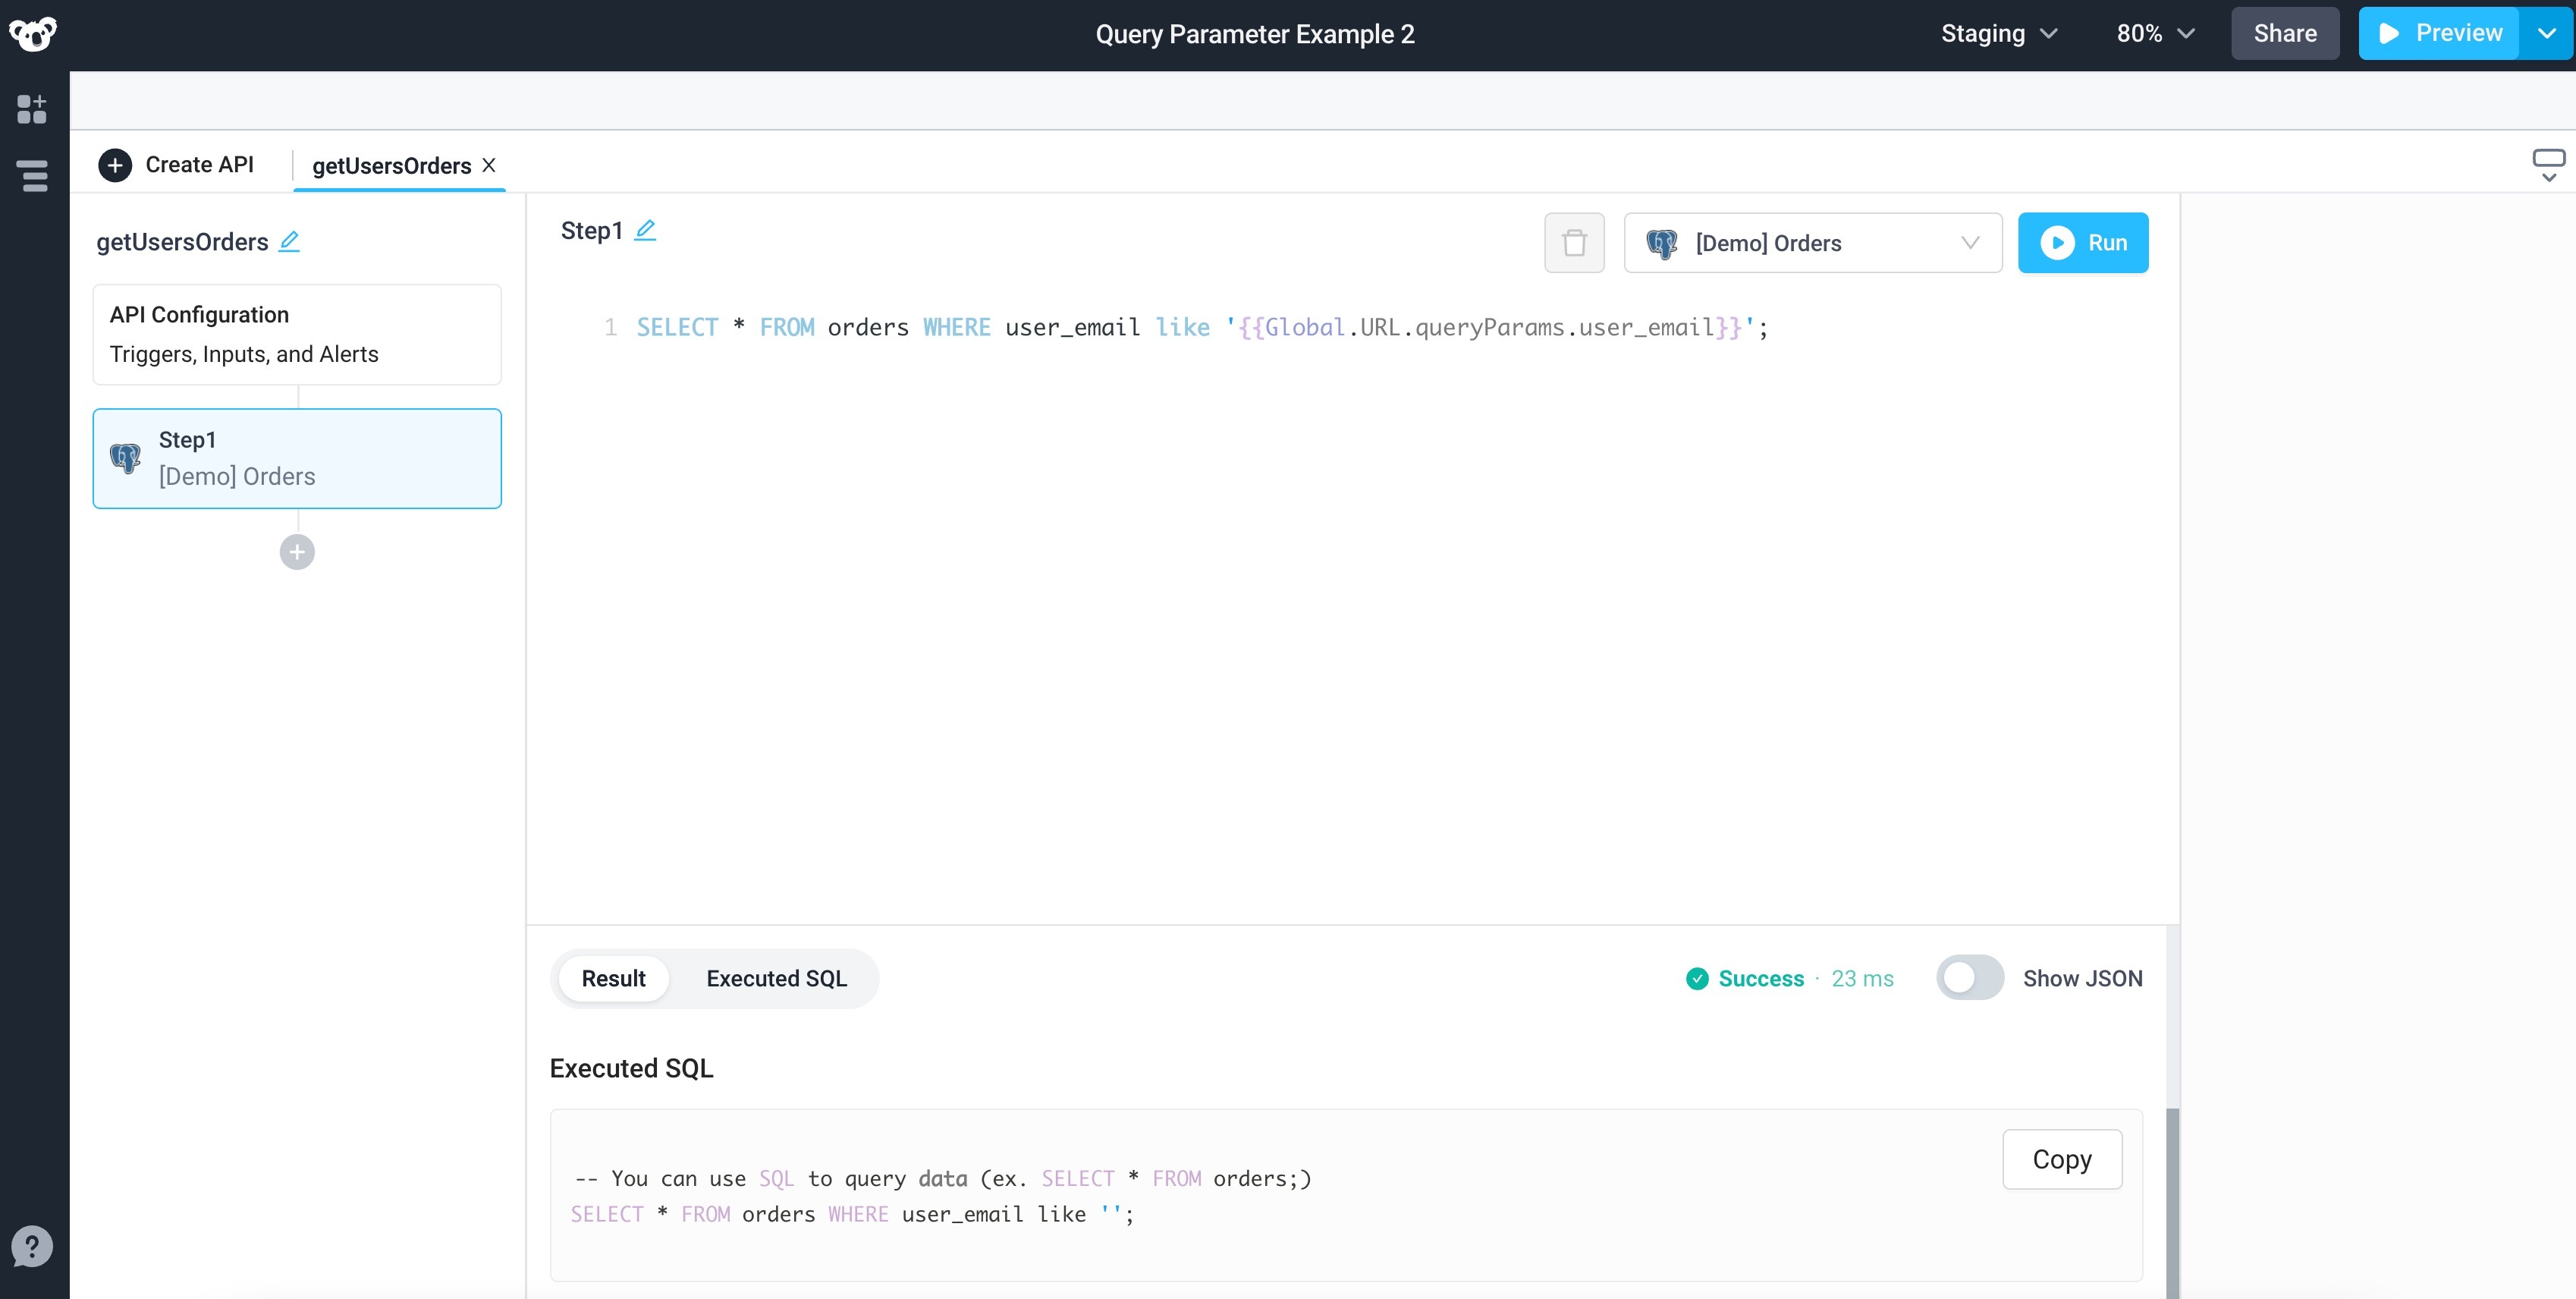Switch to the Result tab
The width and height of the screenshot is (2576, 1299).
613,978
